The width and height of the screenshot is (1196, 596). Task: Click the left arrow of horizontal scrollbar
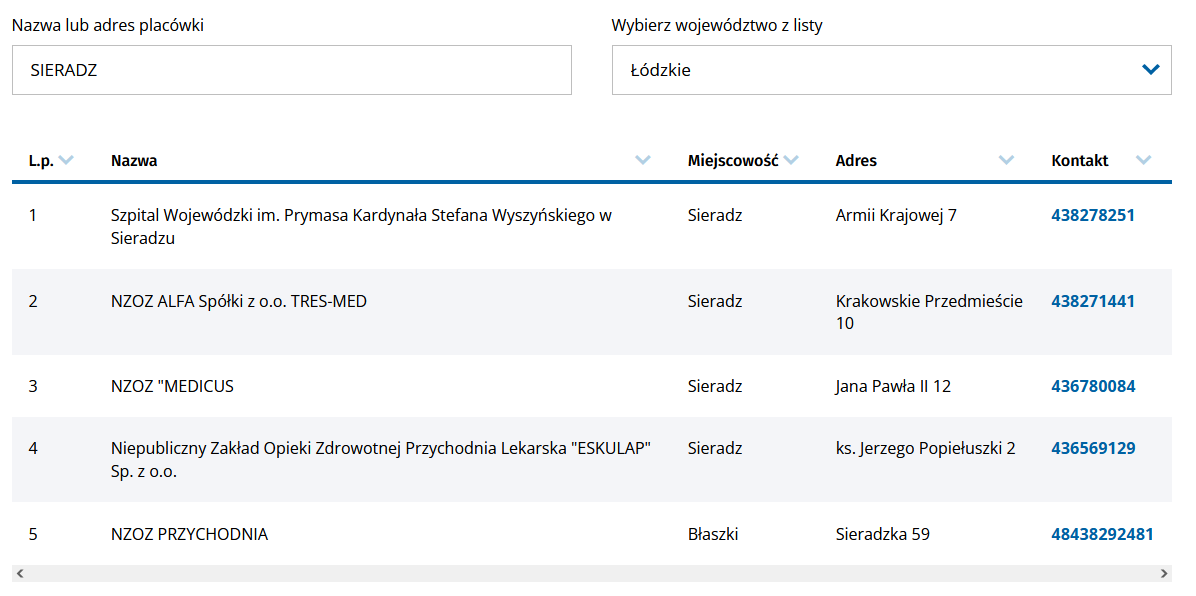pyautogui.click(x=20, y=574)
